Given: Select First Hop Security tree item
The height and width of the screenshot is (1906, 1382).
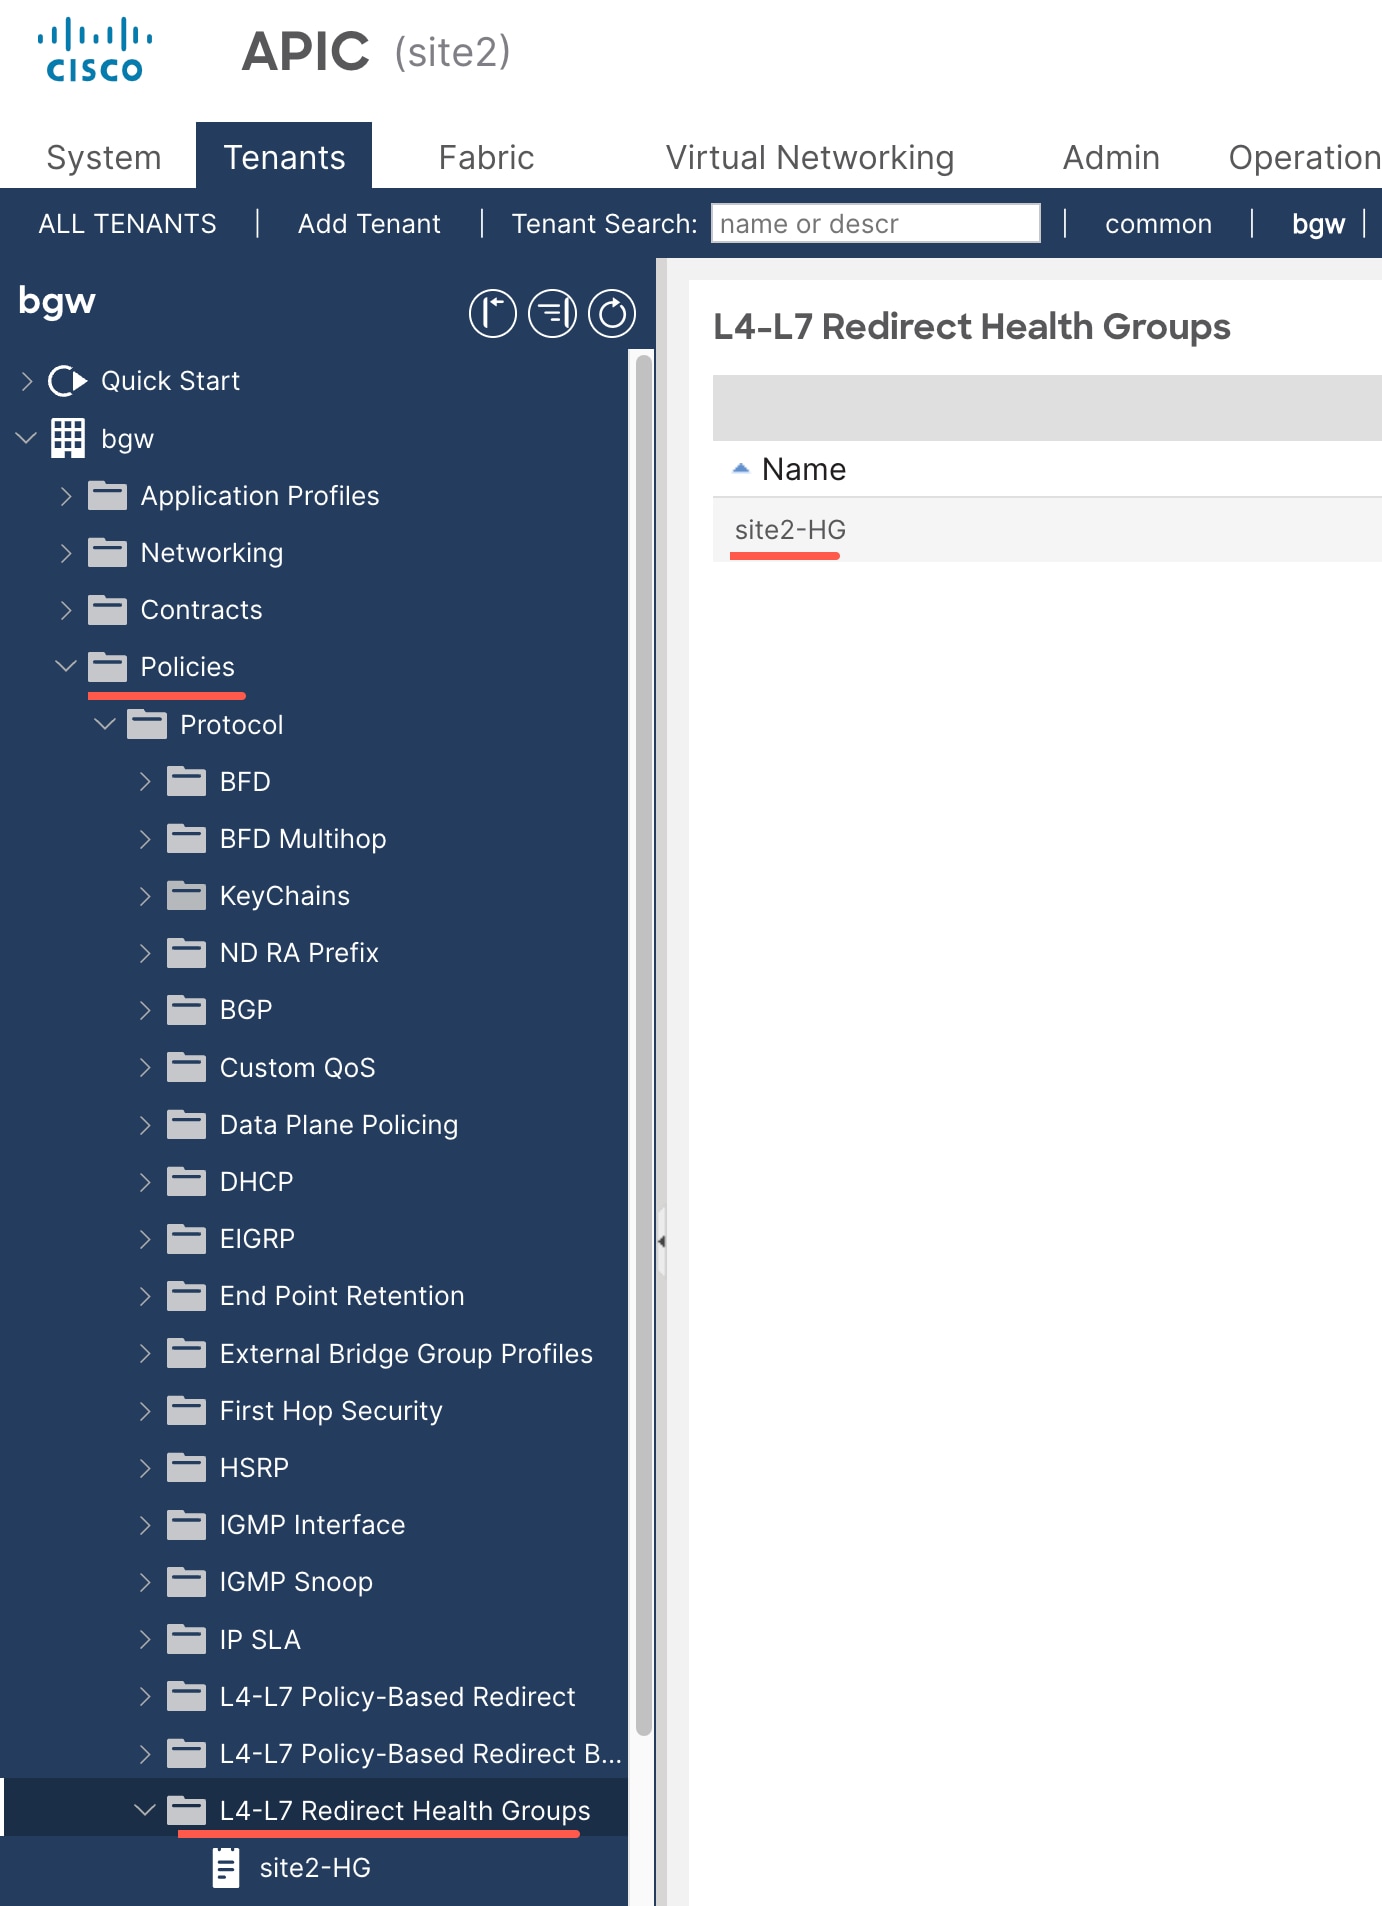Looking at the screenshot, I should tap(331, 1411).
